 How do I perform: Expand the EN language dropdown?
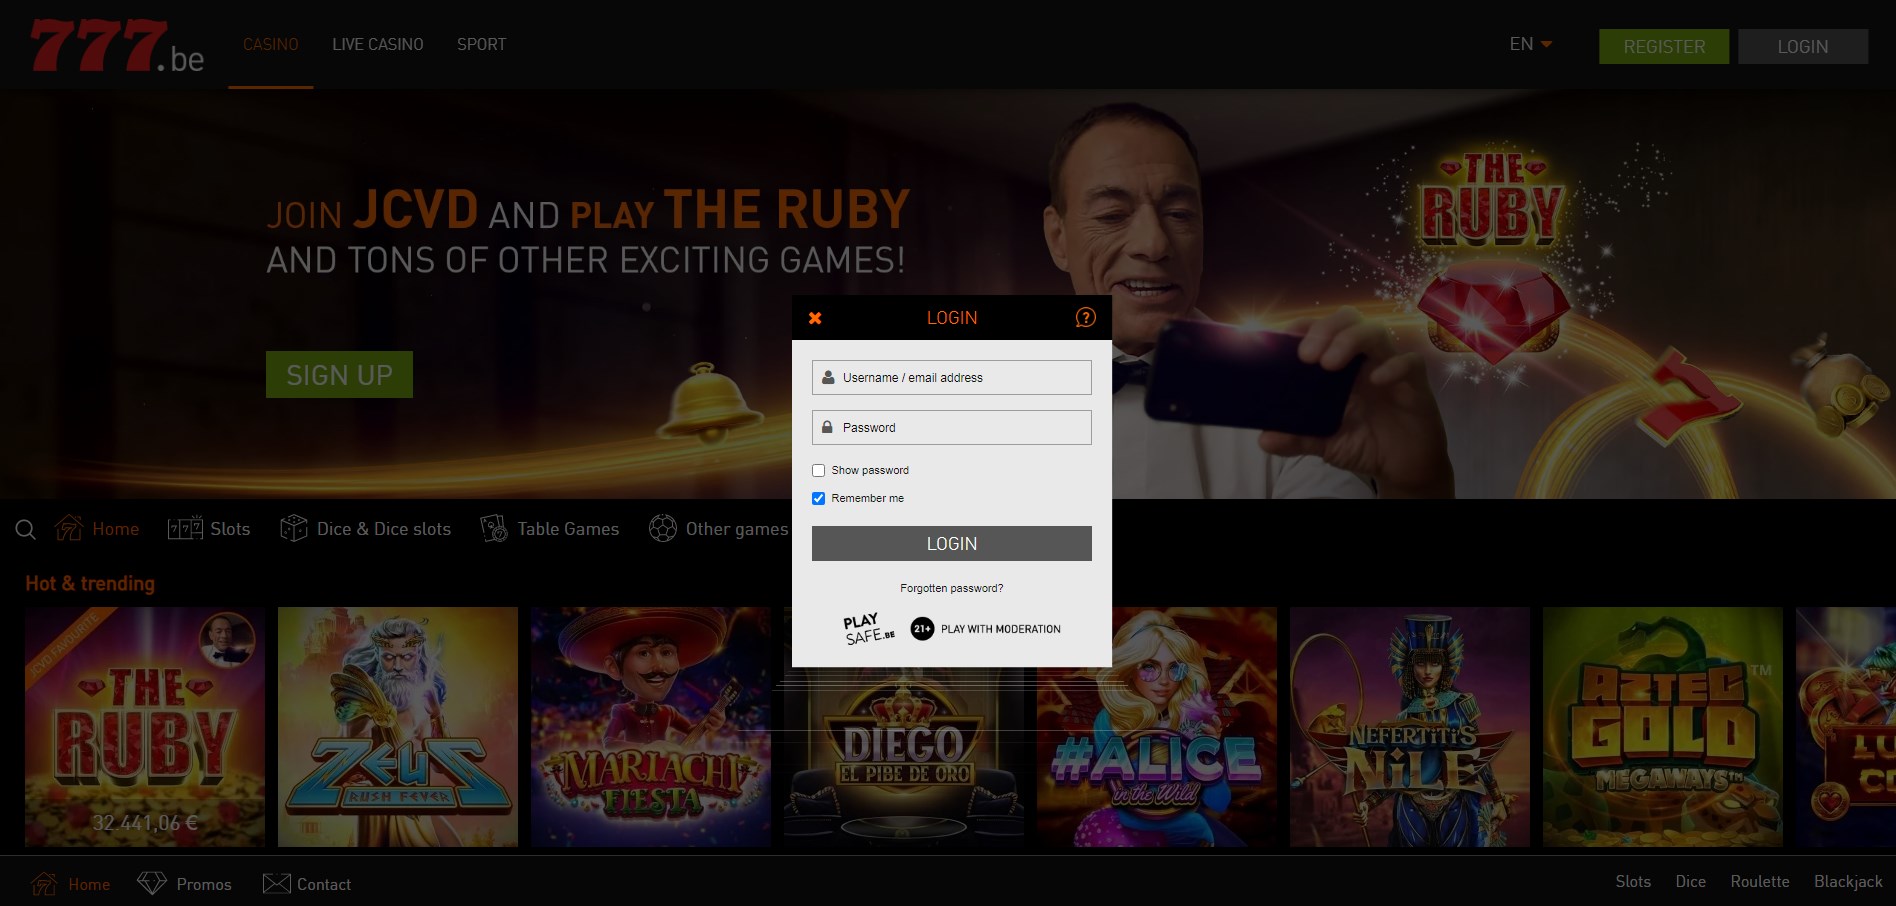(x=1531, y=44)
